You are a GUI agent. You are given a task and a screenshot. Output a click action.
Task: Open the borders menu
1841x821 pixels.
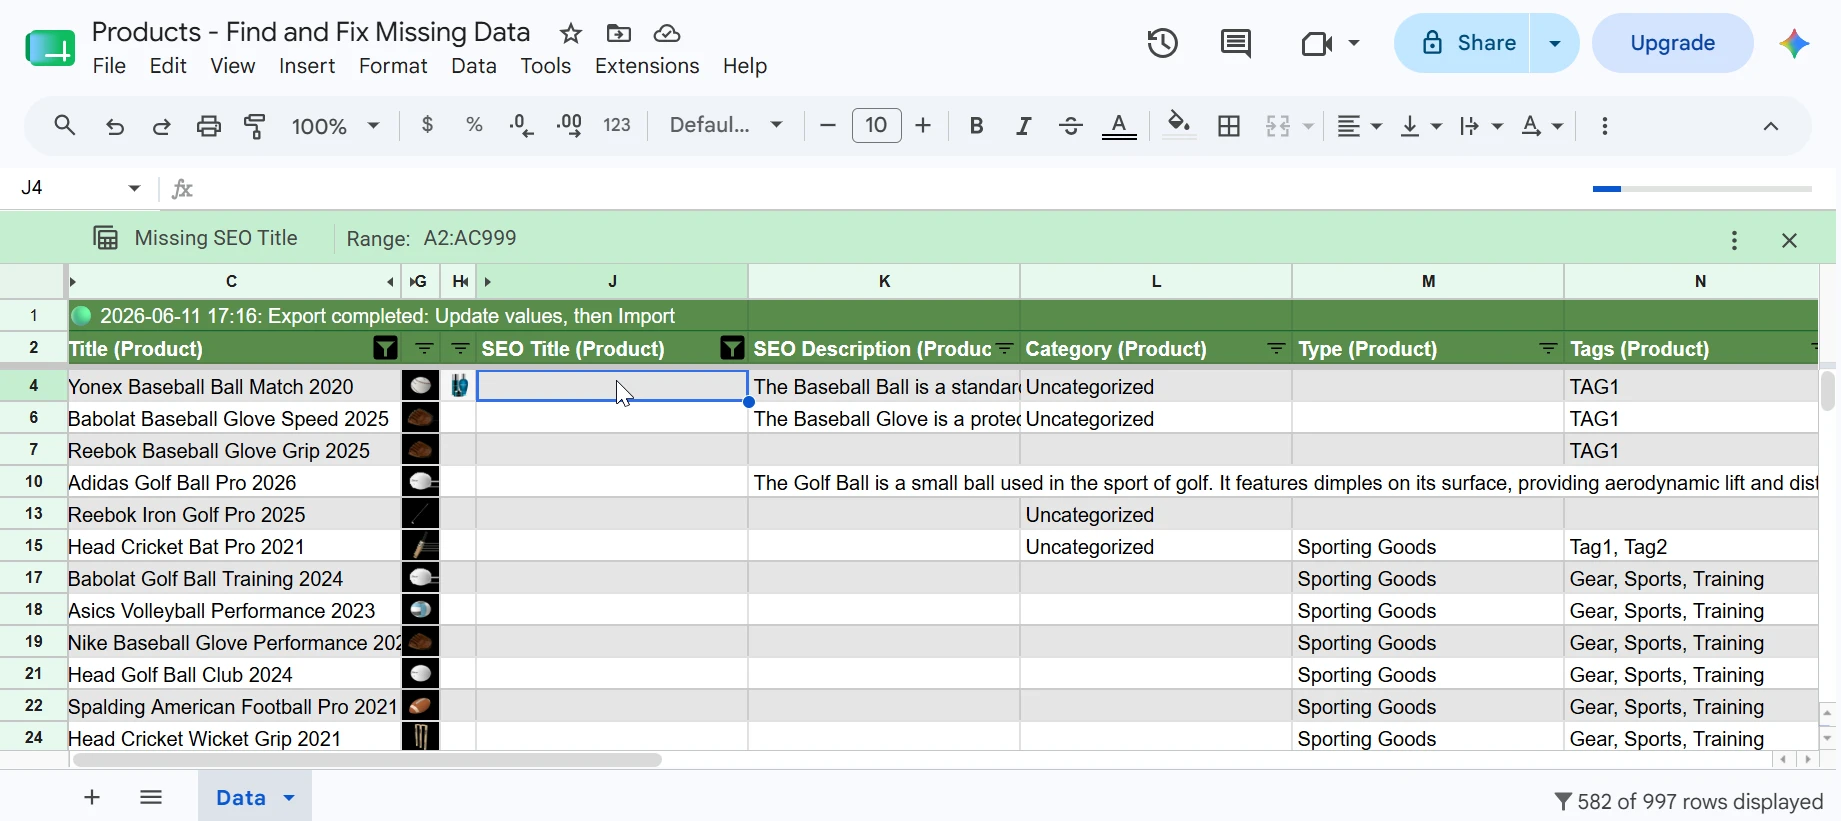pyautogui.click(x=1230, y=126)
